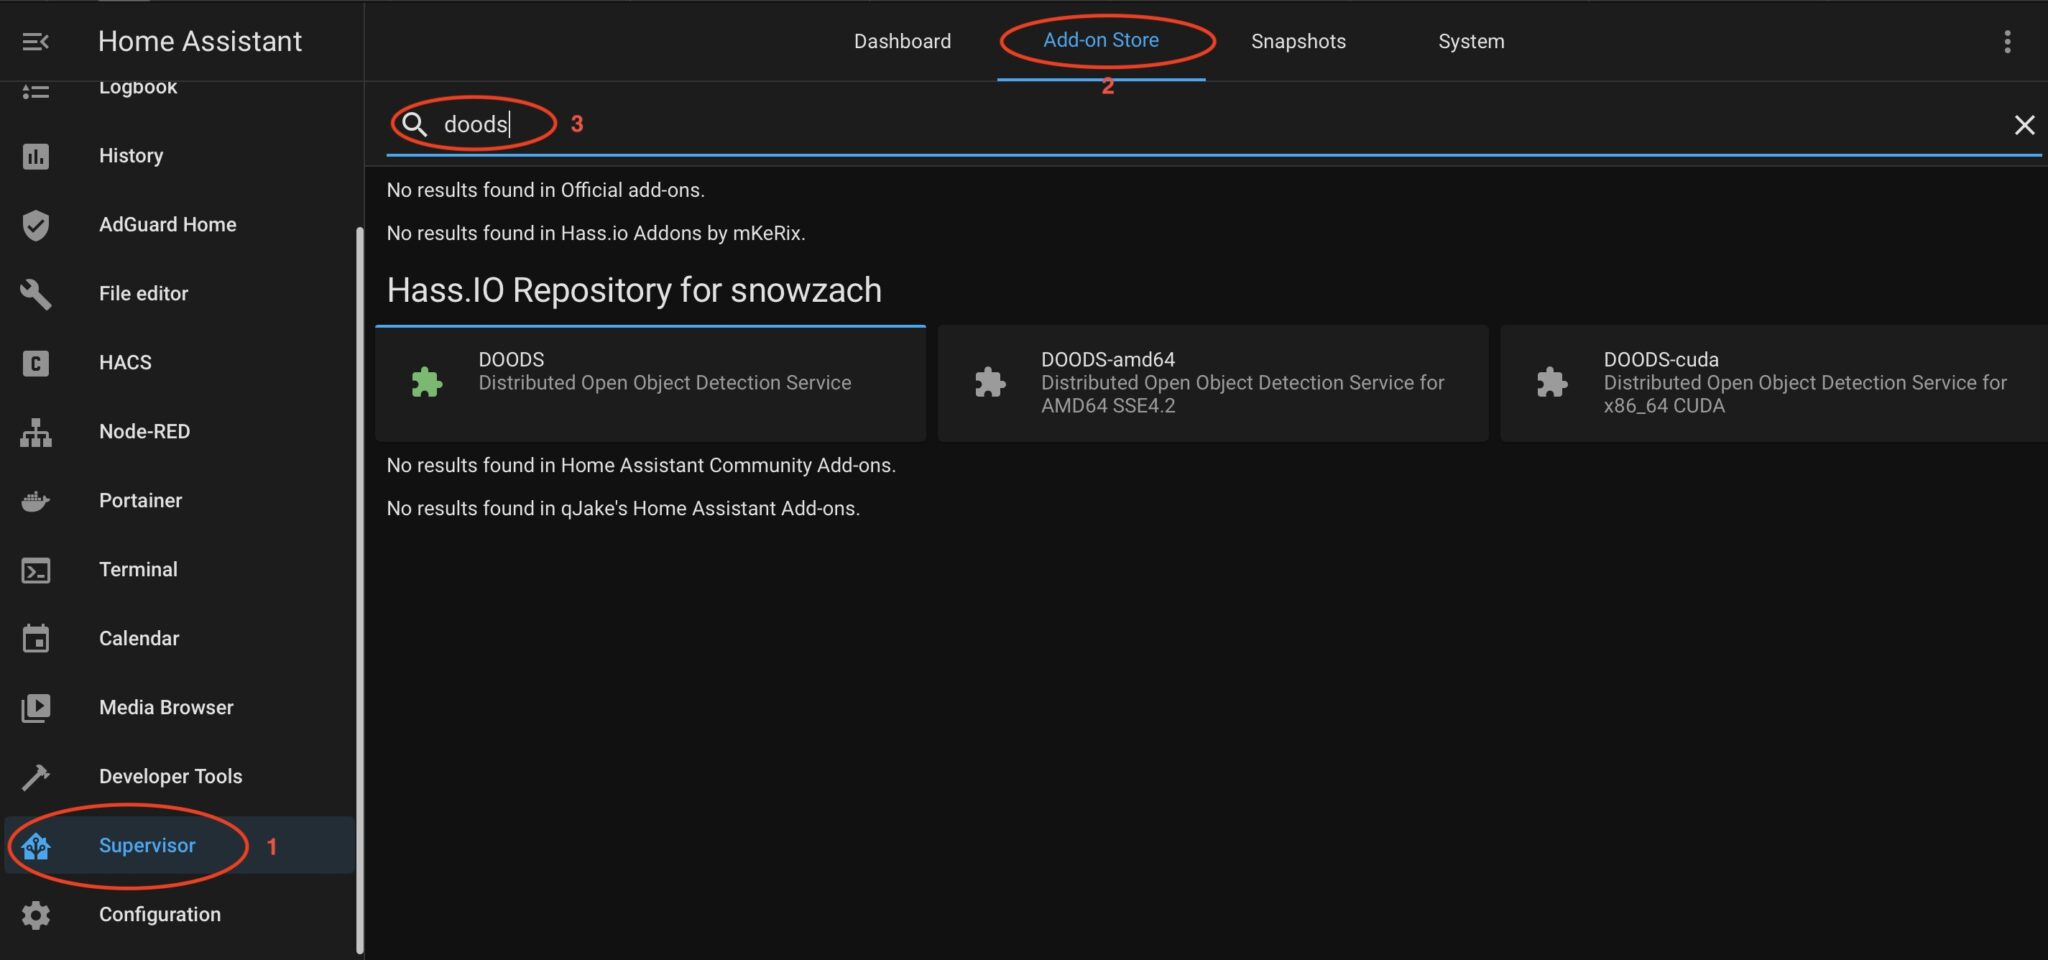Open the three-dot overflow menu
This screenshot has height=960, width=2048.
[x=2006, y=41]
